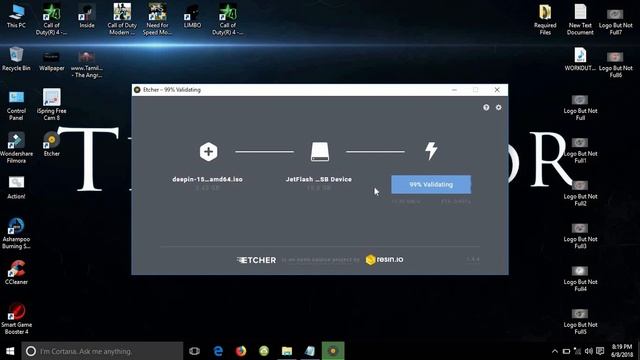This screenshot has height=360, width=640.
Task: Select iSpring Free Cam 8 shortcut
Action: 51,105
